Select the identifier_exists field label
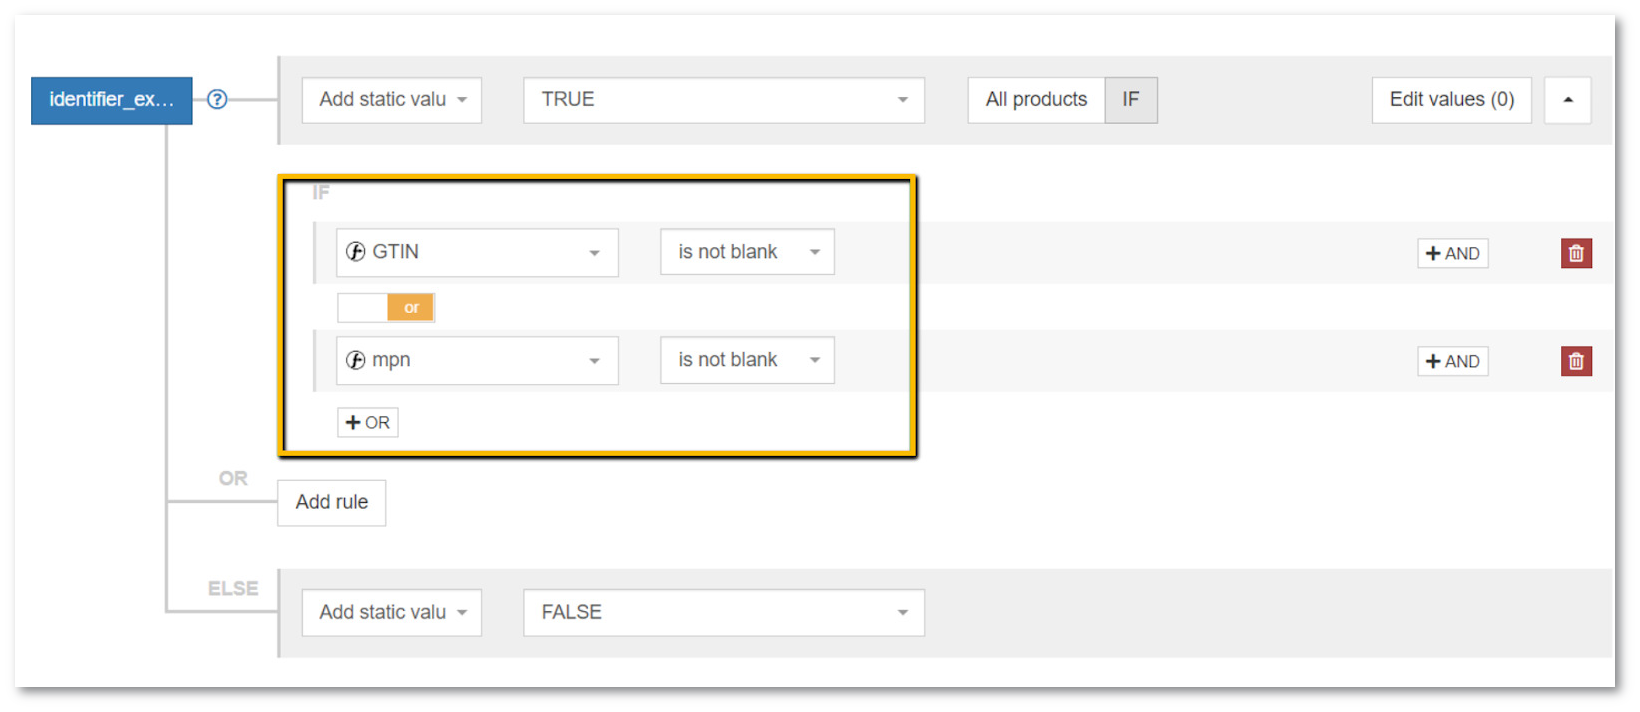The height and width of the screenshot is (712, 1640). point(111,100)
